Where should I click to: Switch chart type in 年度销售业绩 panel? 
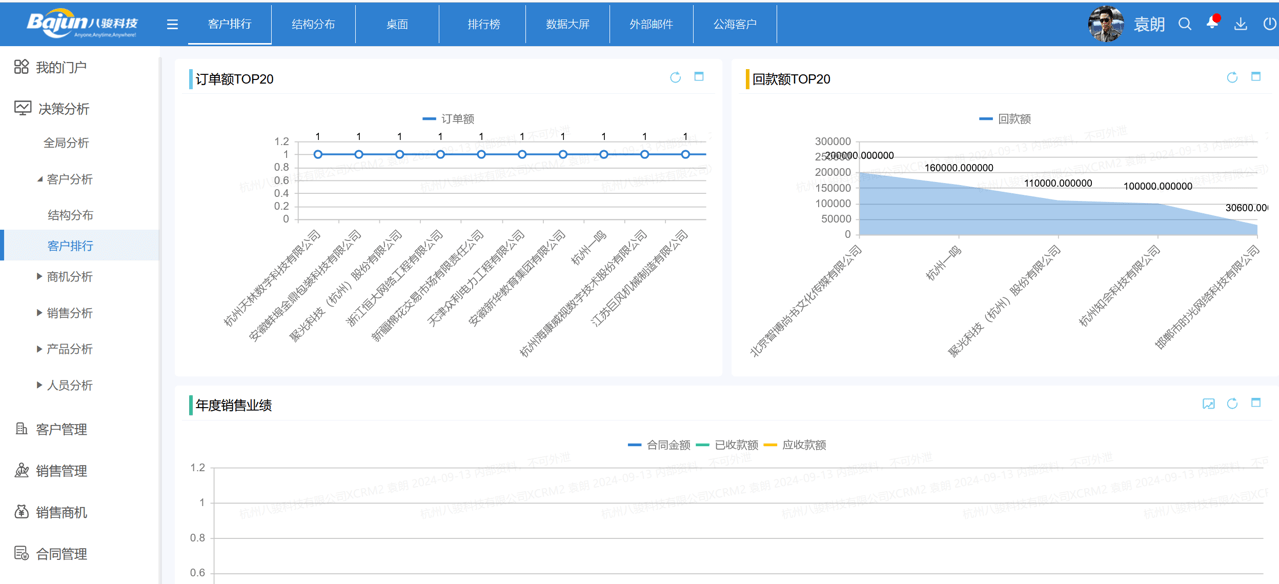click(x=1208, y=403)
